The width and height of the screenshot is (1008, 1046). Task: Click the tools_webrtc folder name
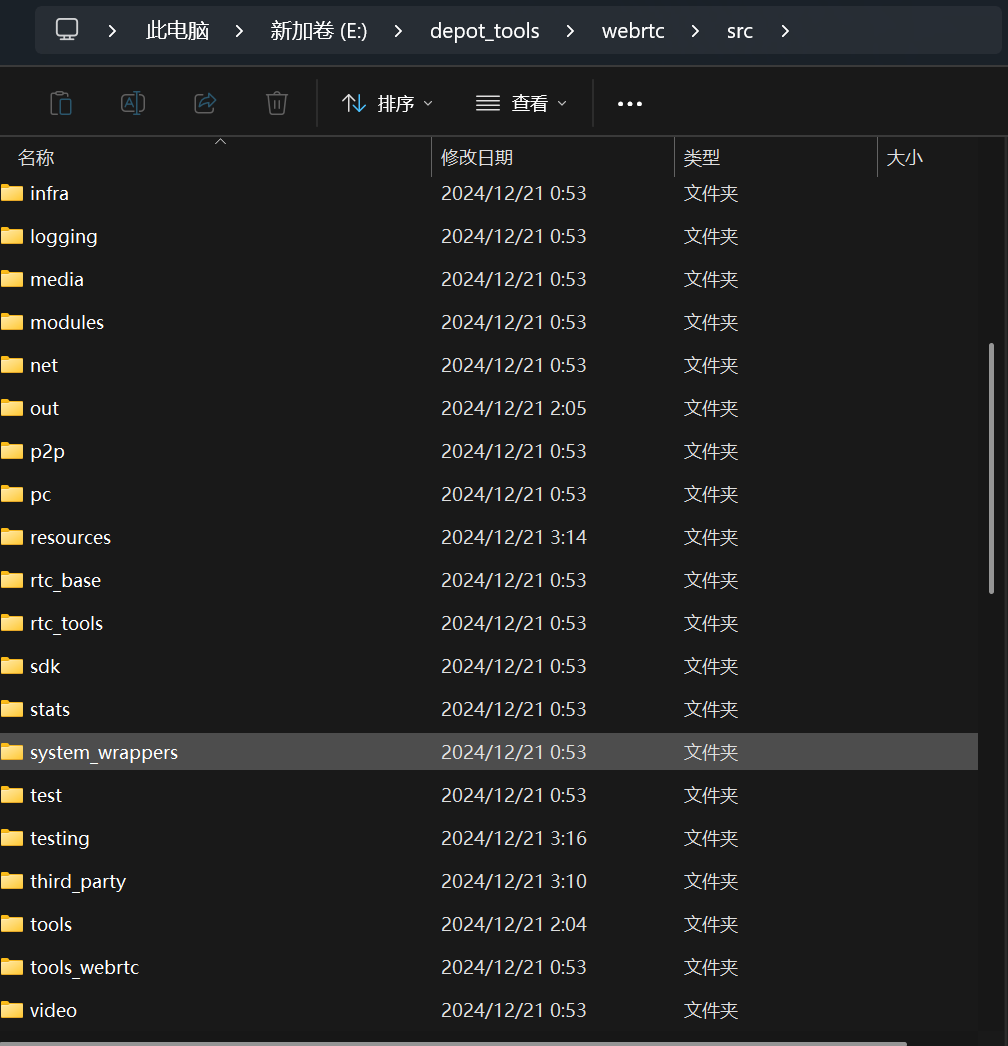tap(85, 967)
